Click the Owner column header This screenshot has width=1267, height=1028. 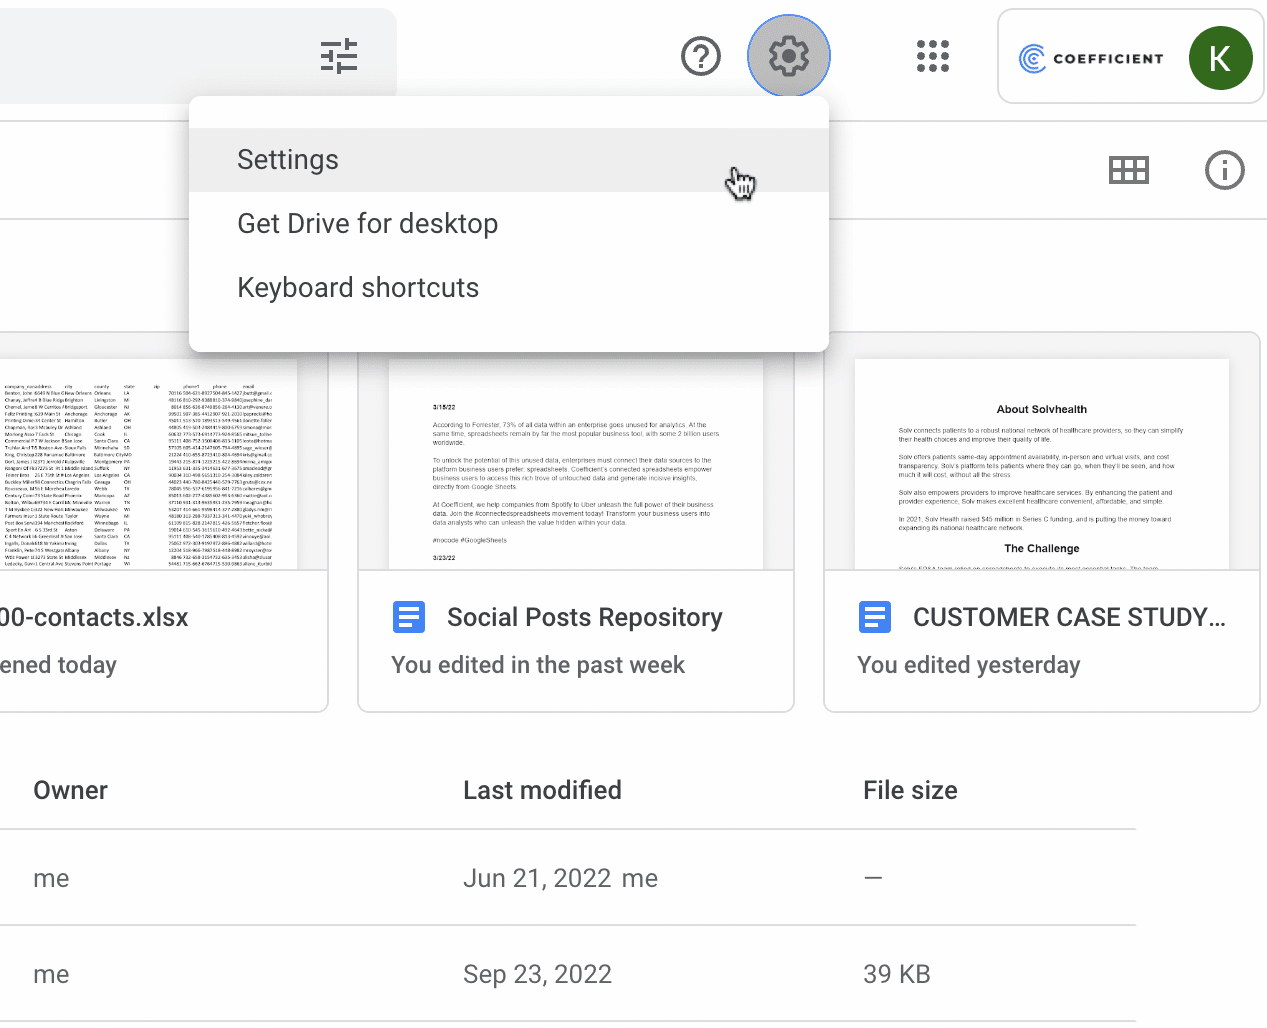tap(71, 790)
